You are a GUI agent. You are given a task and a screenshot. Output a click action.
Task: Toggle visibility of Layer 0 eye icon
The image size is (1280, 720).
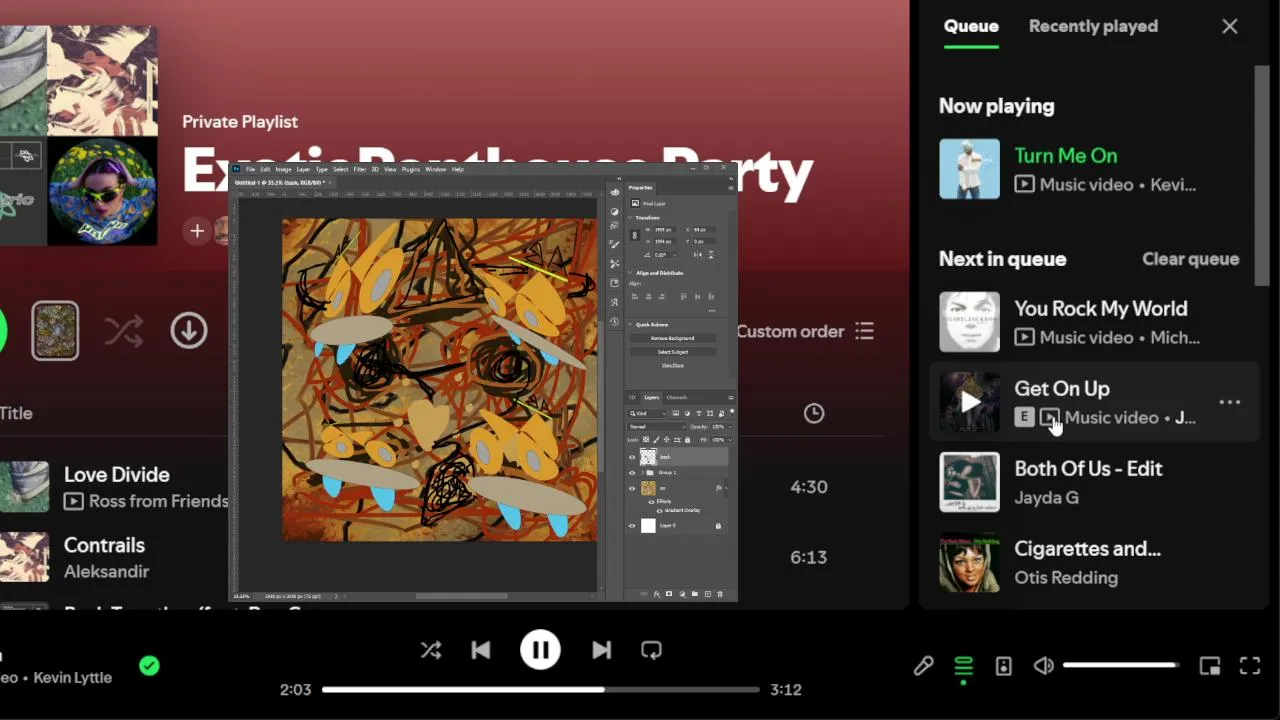coord(632,525)
